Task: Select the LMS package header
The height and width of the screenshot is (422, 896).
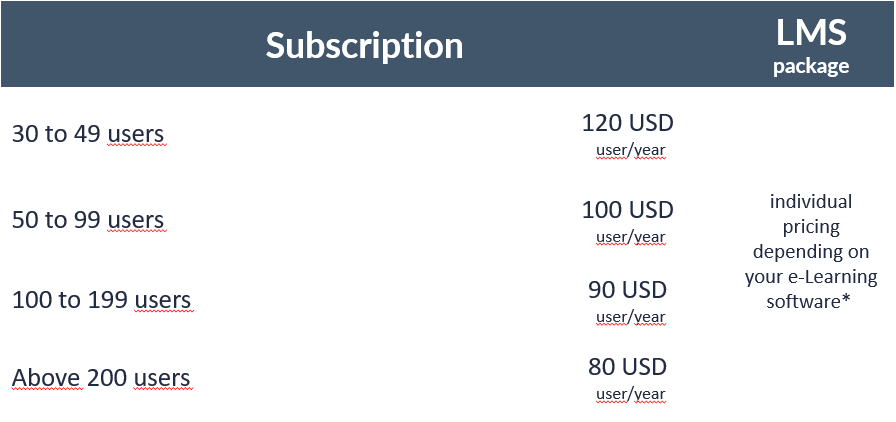Action: (811, 46)
